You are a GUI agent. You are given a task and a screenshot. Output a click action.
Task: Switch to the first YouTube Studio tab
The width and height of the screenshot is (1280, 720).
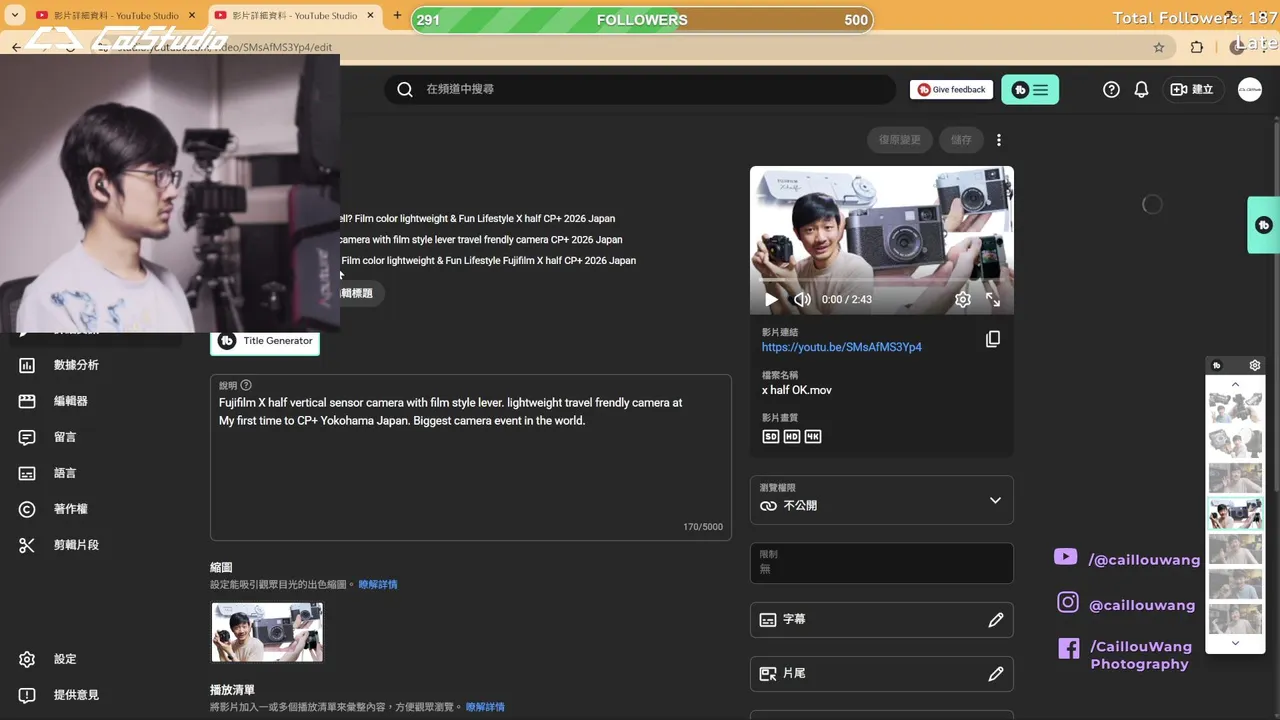coord(115,16)
